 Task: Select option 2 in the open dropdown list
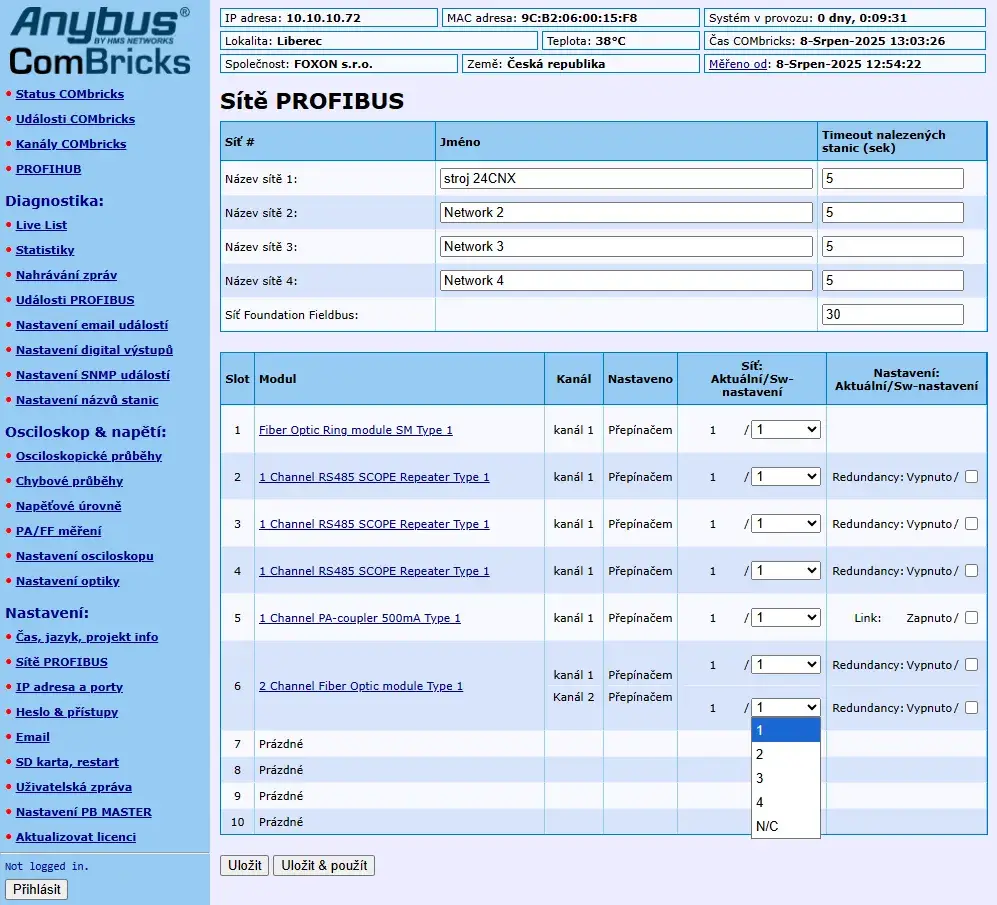pos(785,754)
